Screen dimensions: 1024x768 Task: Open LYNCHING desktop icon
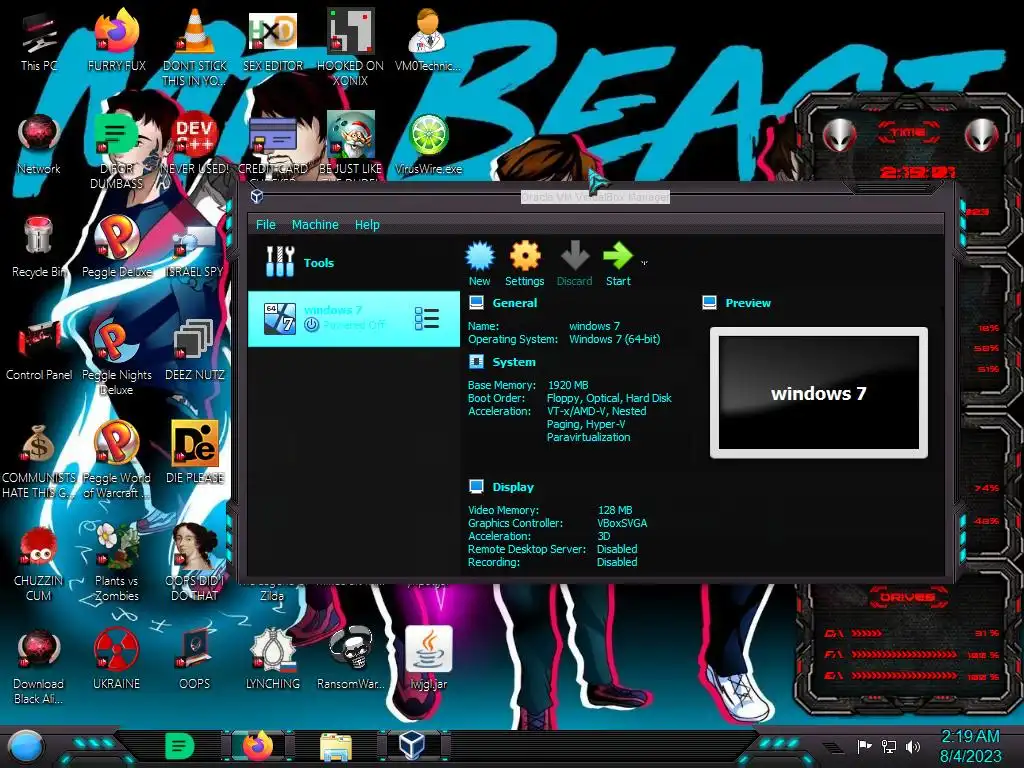[x=273, y=658]
